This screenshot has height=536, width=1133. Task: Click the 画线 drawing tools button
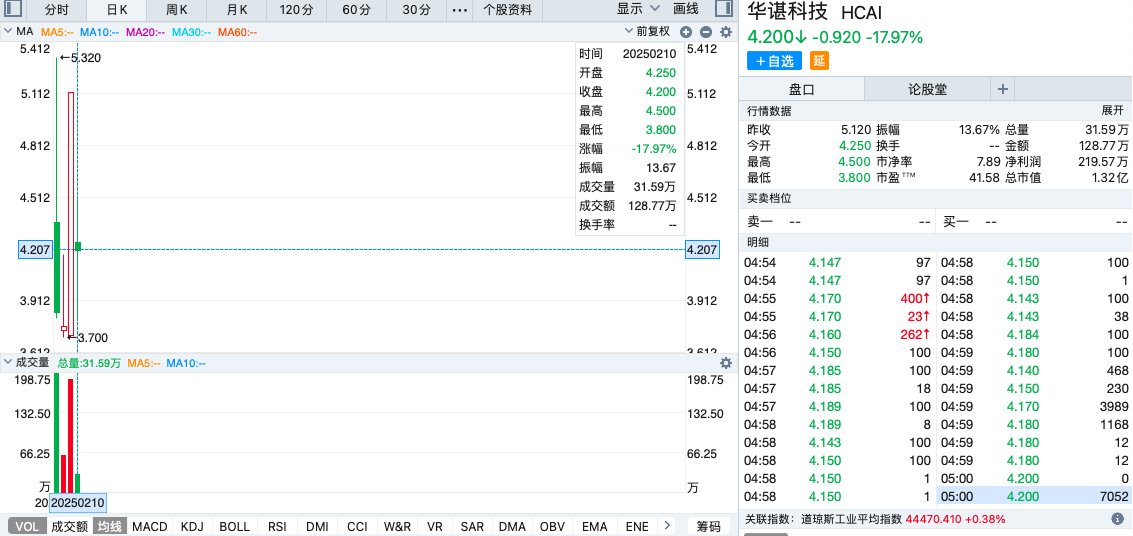(x=686, y=9)
